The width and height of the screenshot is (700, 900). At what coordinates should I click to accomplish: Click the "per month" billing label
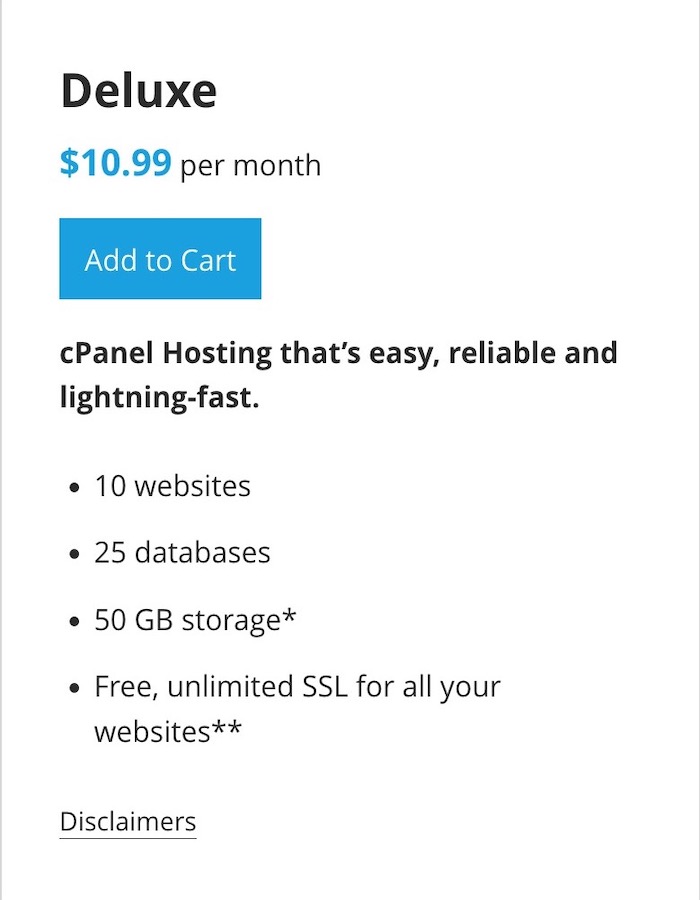click(250, 165)
